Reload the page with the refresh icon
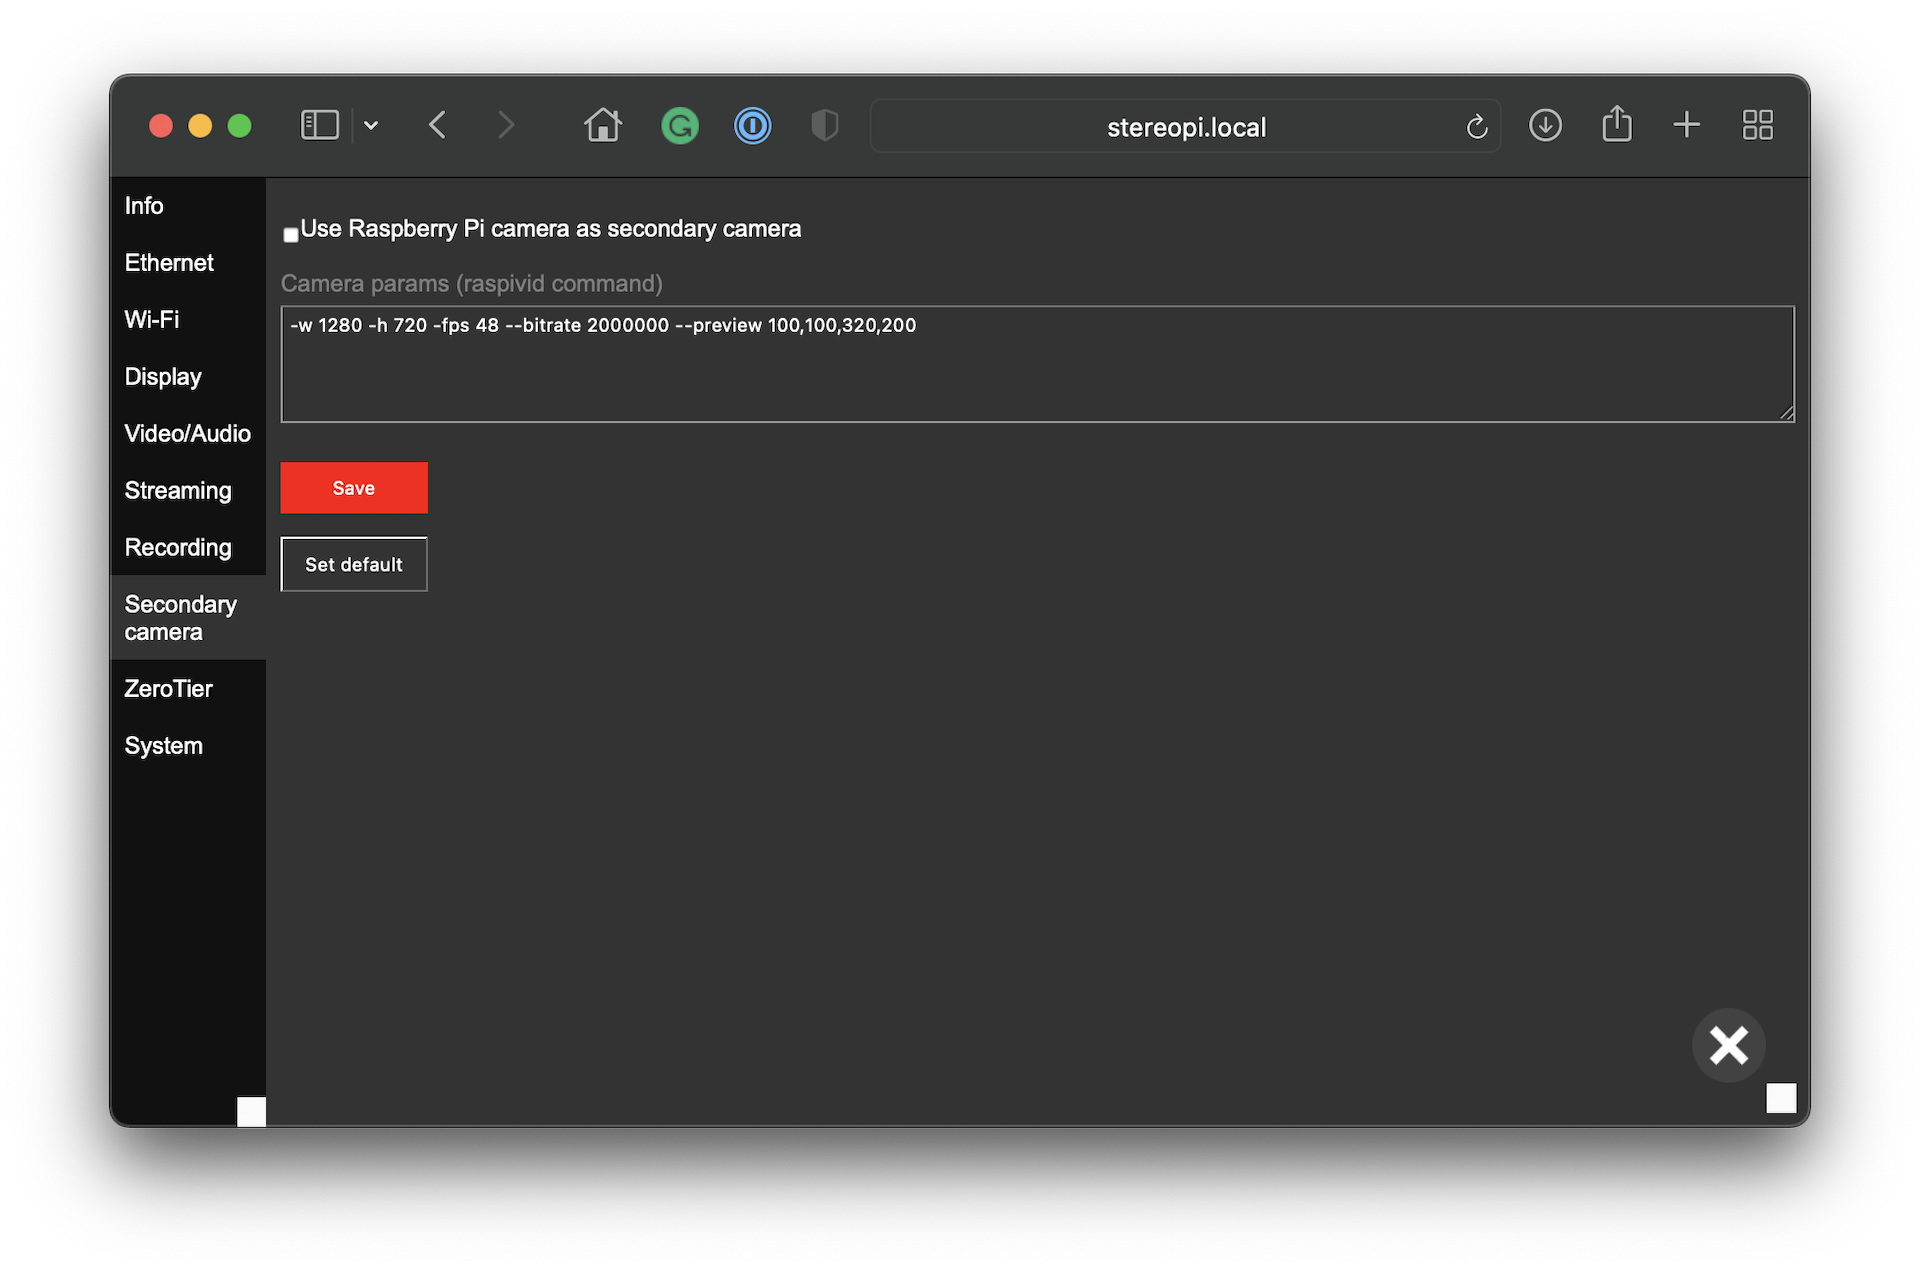Screen dimensions: 1920x1272 point(1476,127)
